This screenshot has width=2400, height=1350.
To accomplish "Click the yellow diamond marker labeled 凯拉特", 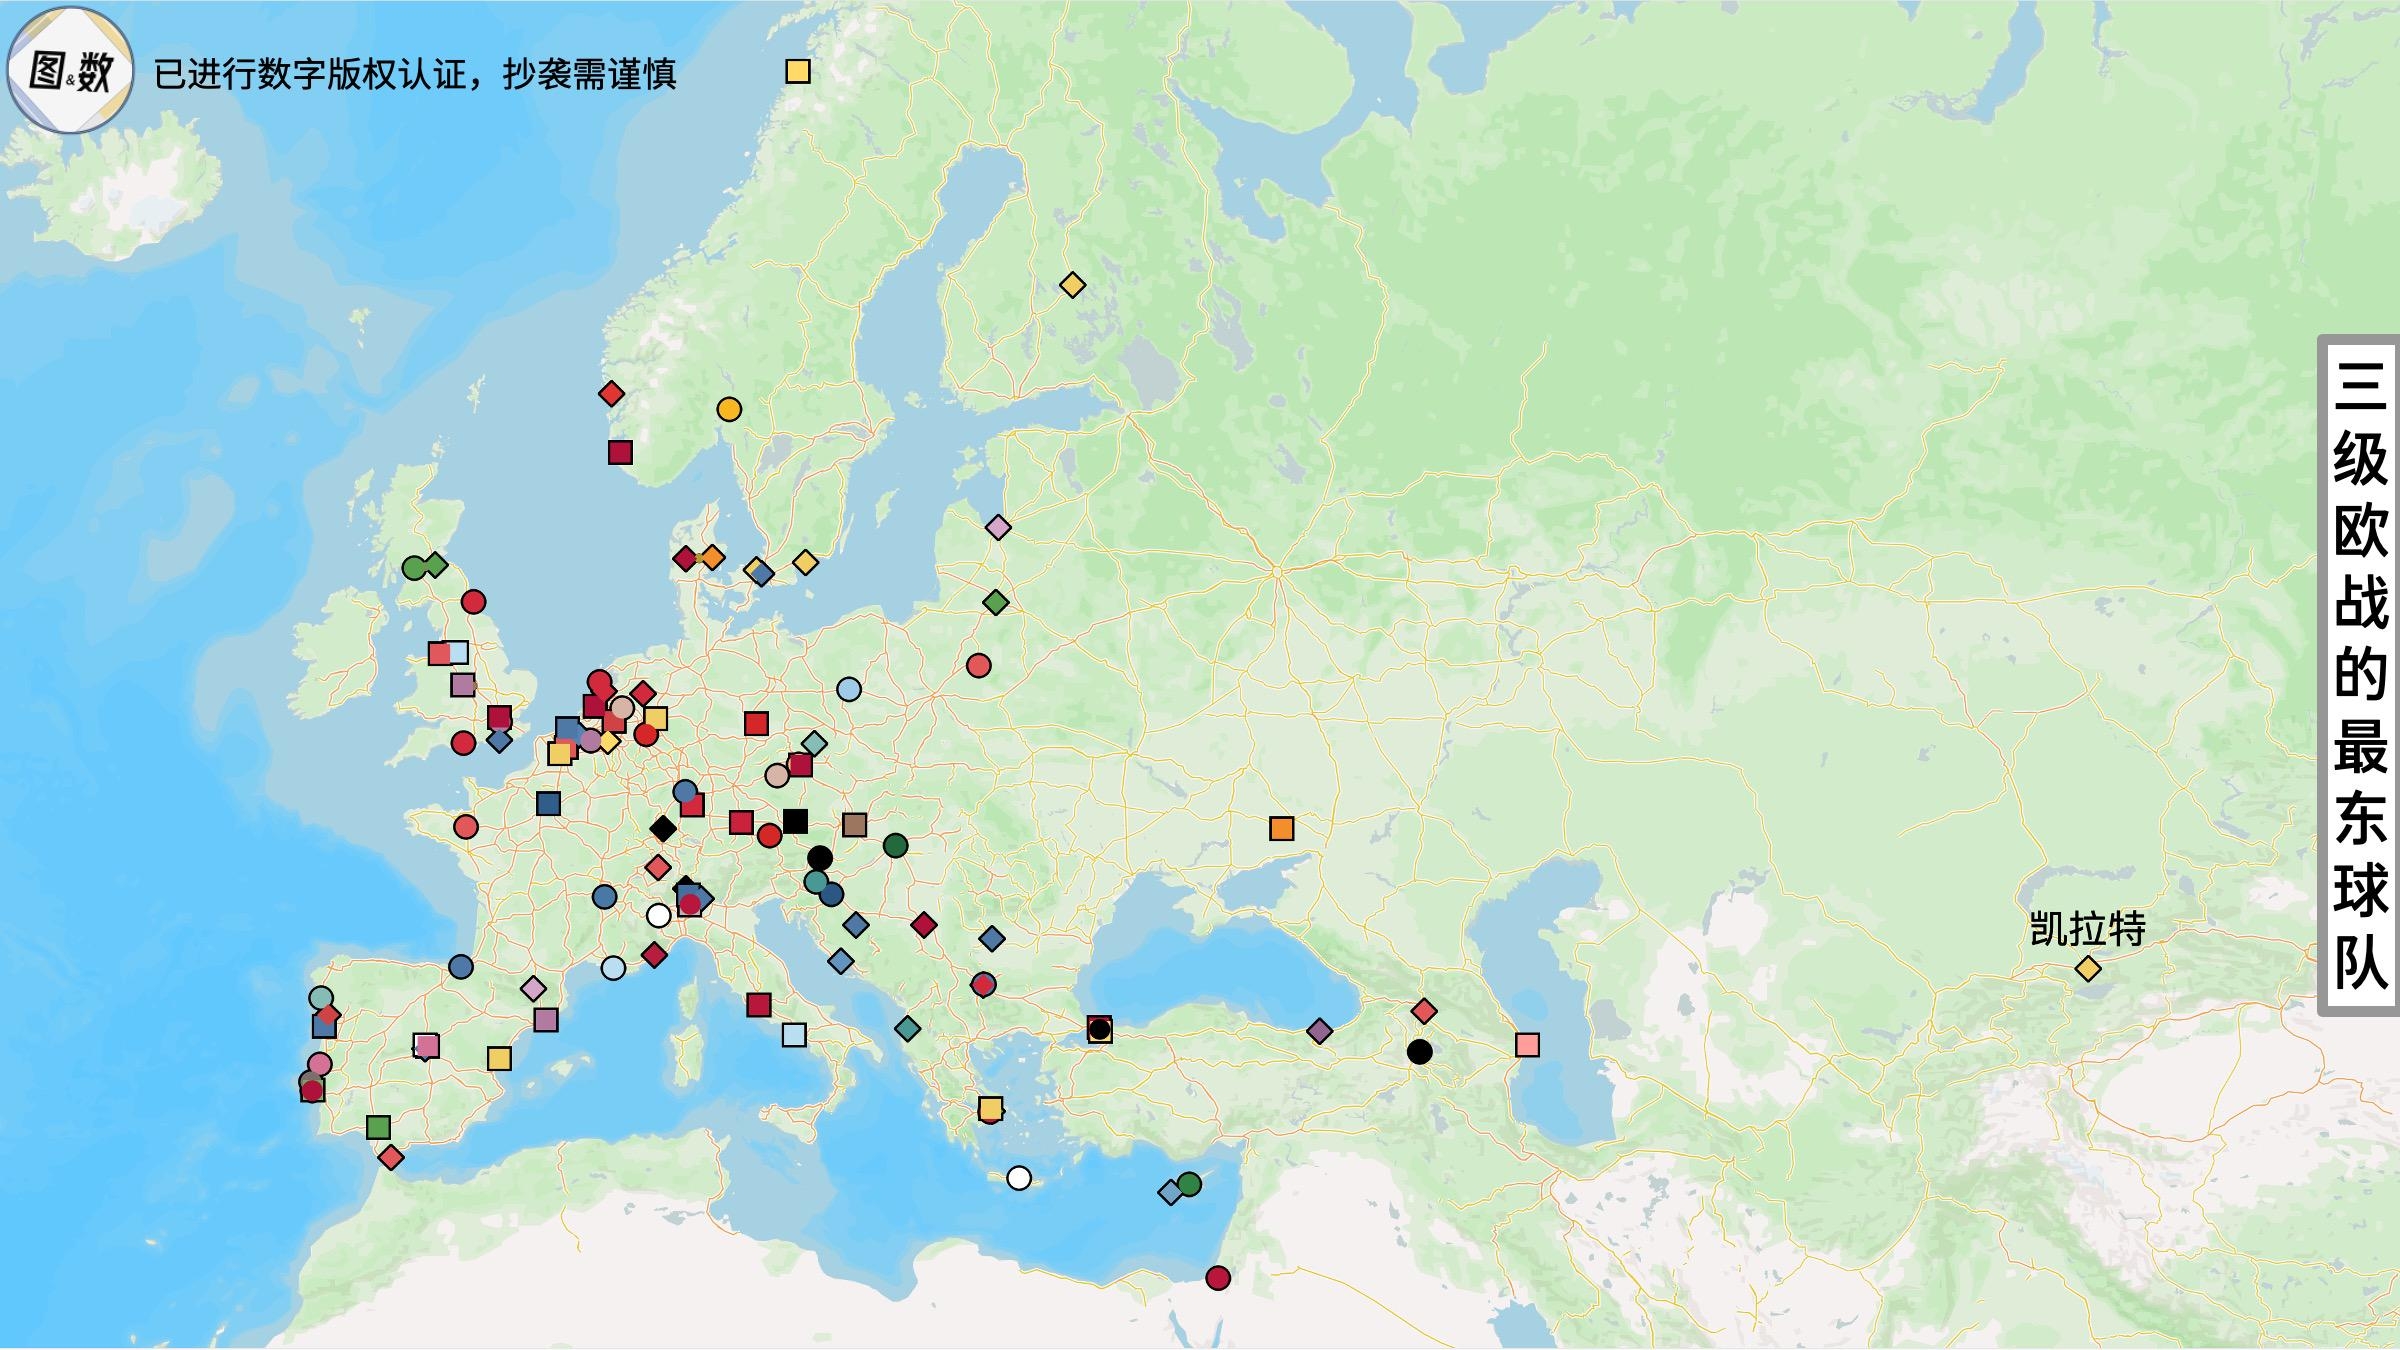I will [x=2088, y=968].
